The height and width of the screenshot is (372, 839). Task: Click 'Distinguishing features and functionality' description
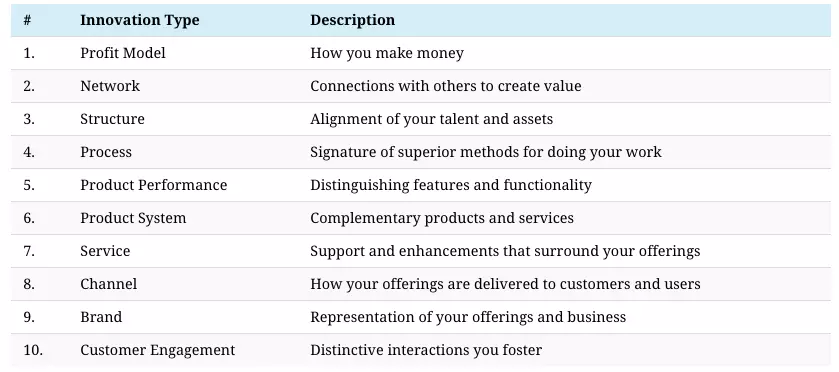(451, 186)
